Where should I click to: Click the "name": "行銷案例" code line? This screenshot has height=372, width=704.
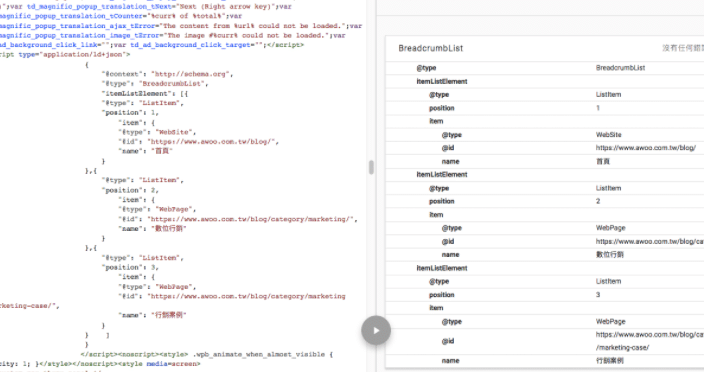[152, 315]
